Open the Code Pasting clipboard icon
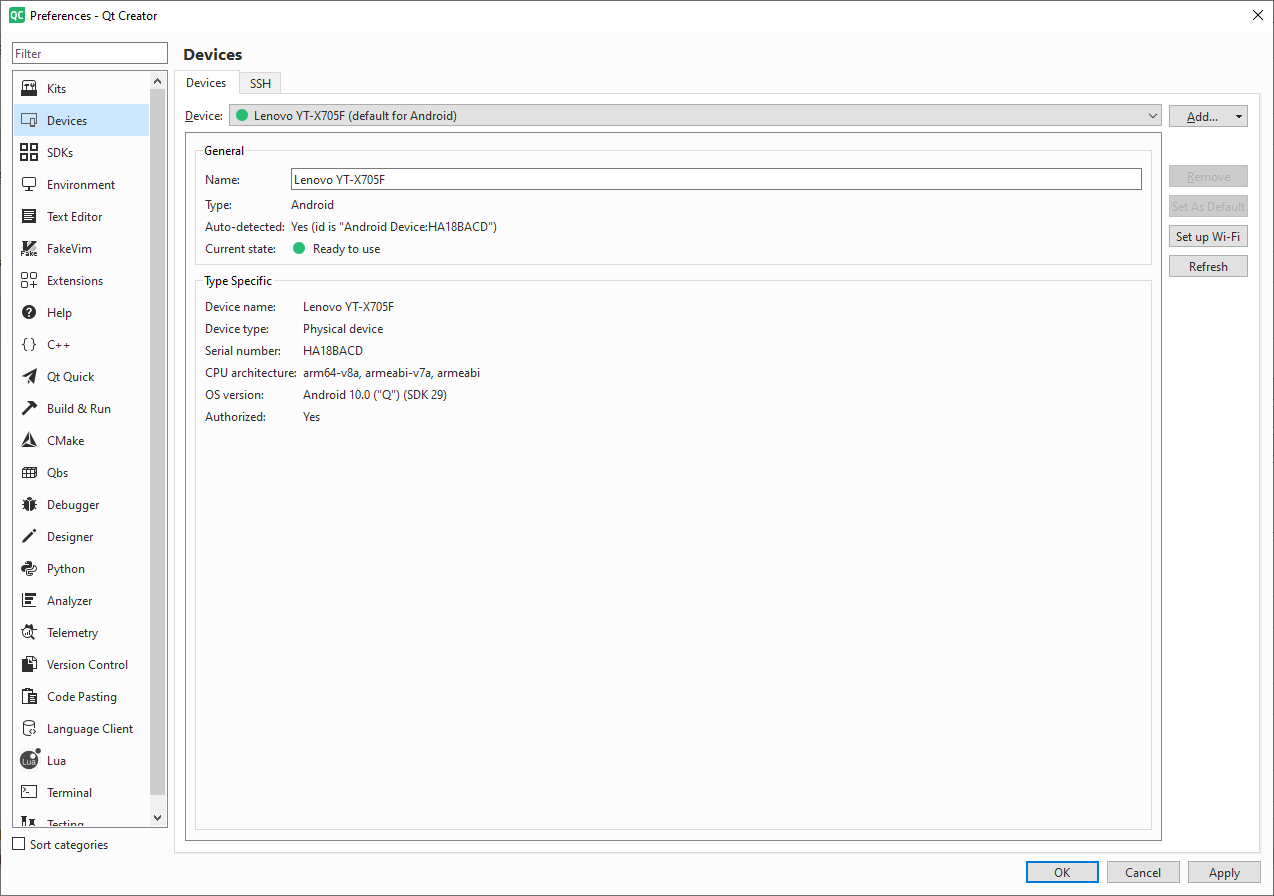This screenshot has width=1274, height=896. (29, 697)
